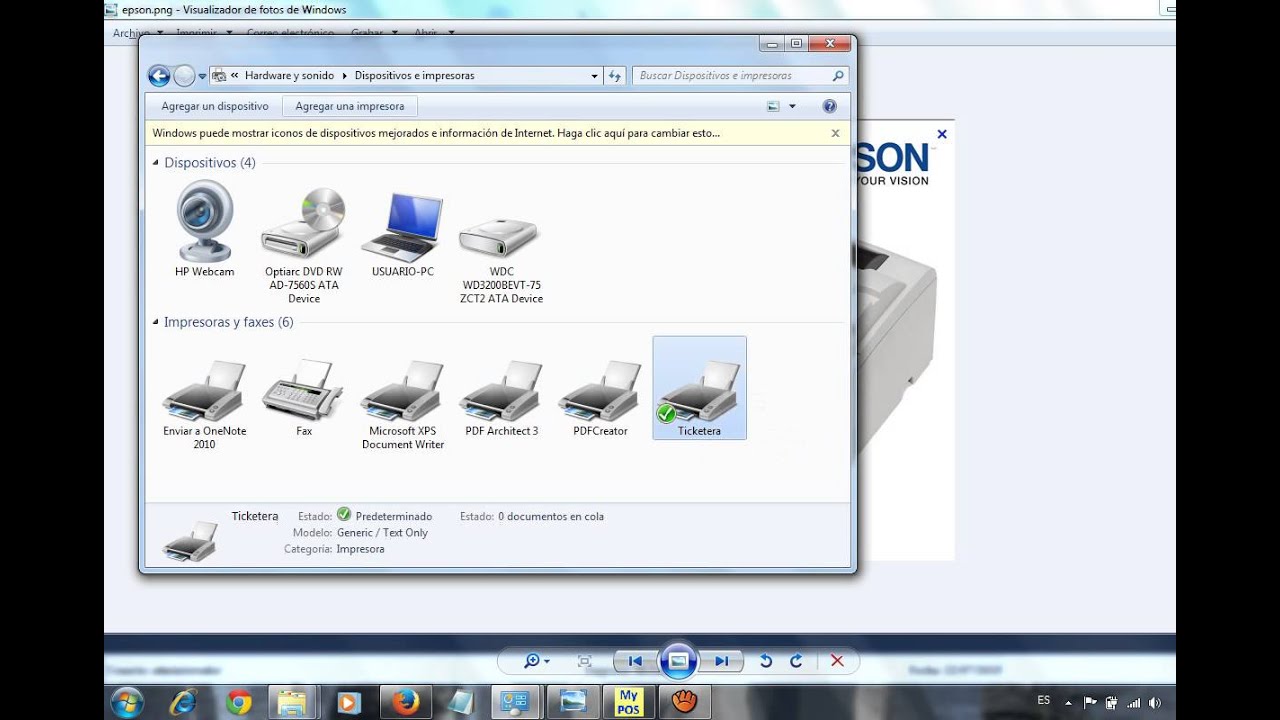The height and width of the screenshot is (720, 1280).
Task: Select Microsoft XPS Document Writer printer
Action: [403, 405]
